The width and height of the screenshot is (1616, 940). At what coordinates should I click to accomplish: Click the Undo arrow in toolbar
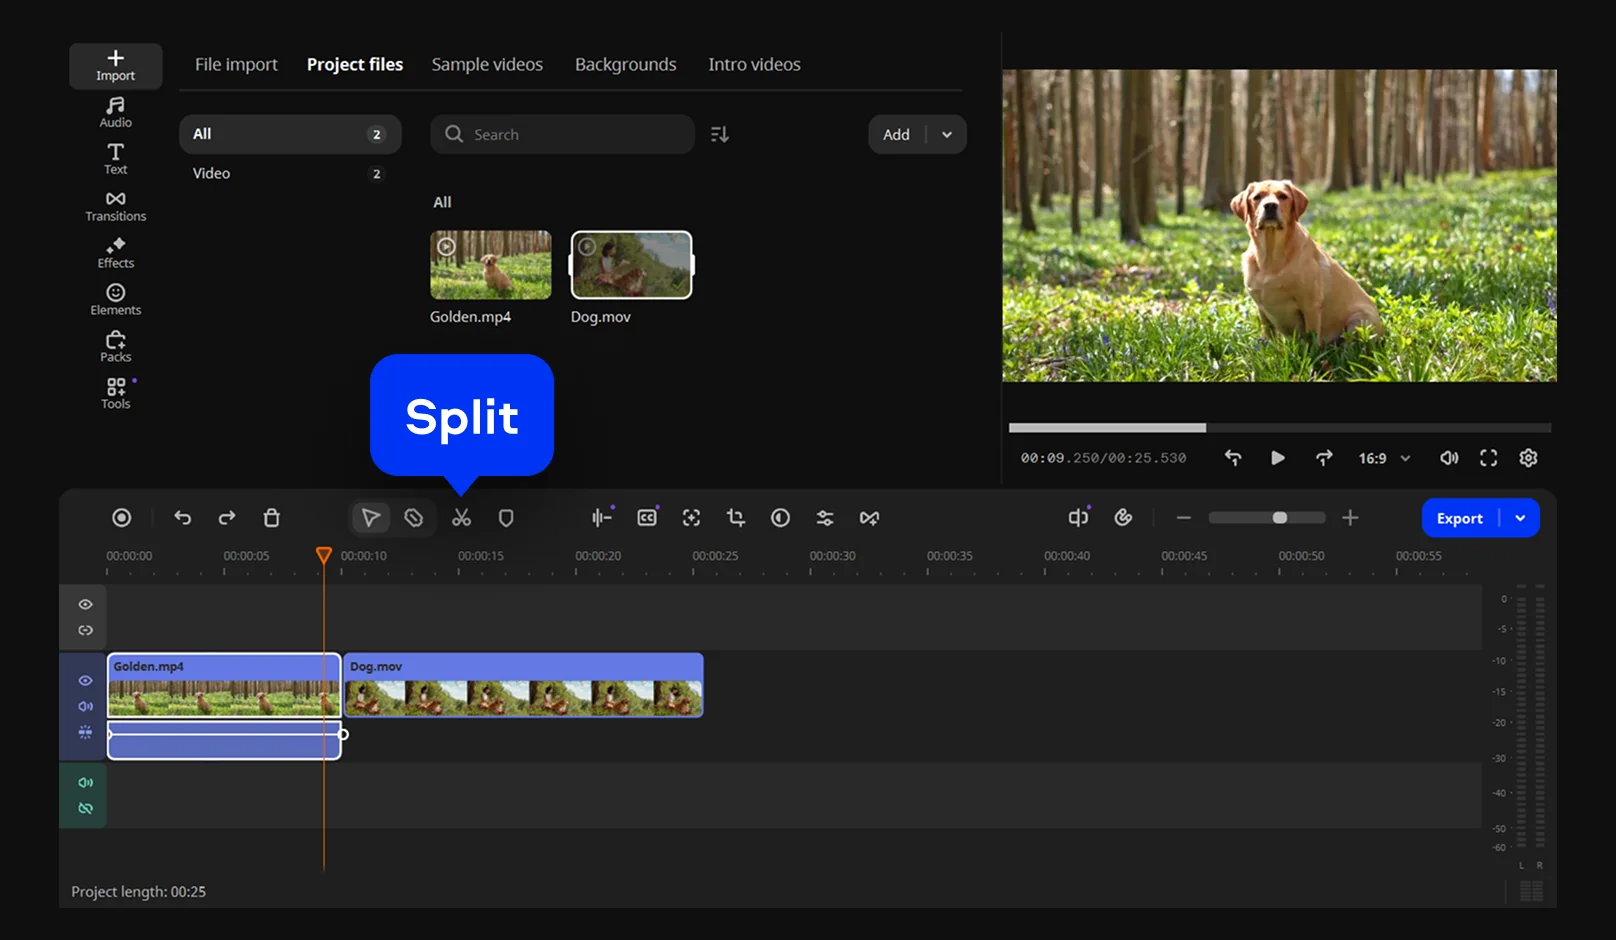coord(182,518)
